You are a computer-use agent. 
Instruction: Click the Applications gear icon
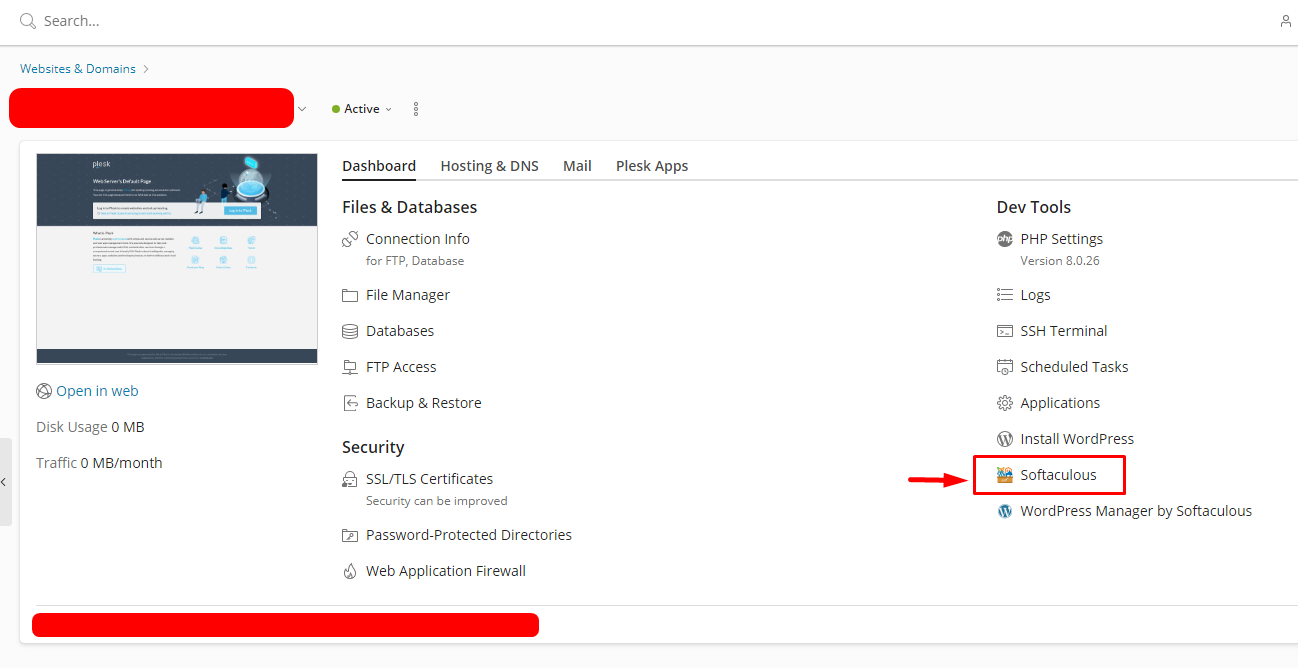coord(1005,403)
